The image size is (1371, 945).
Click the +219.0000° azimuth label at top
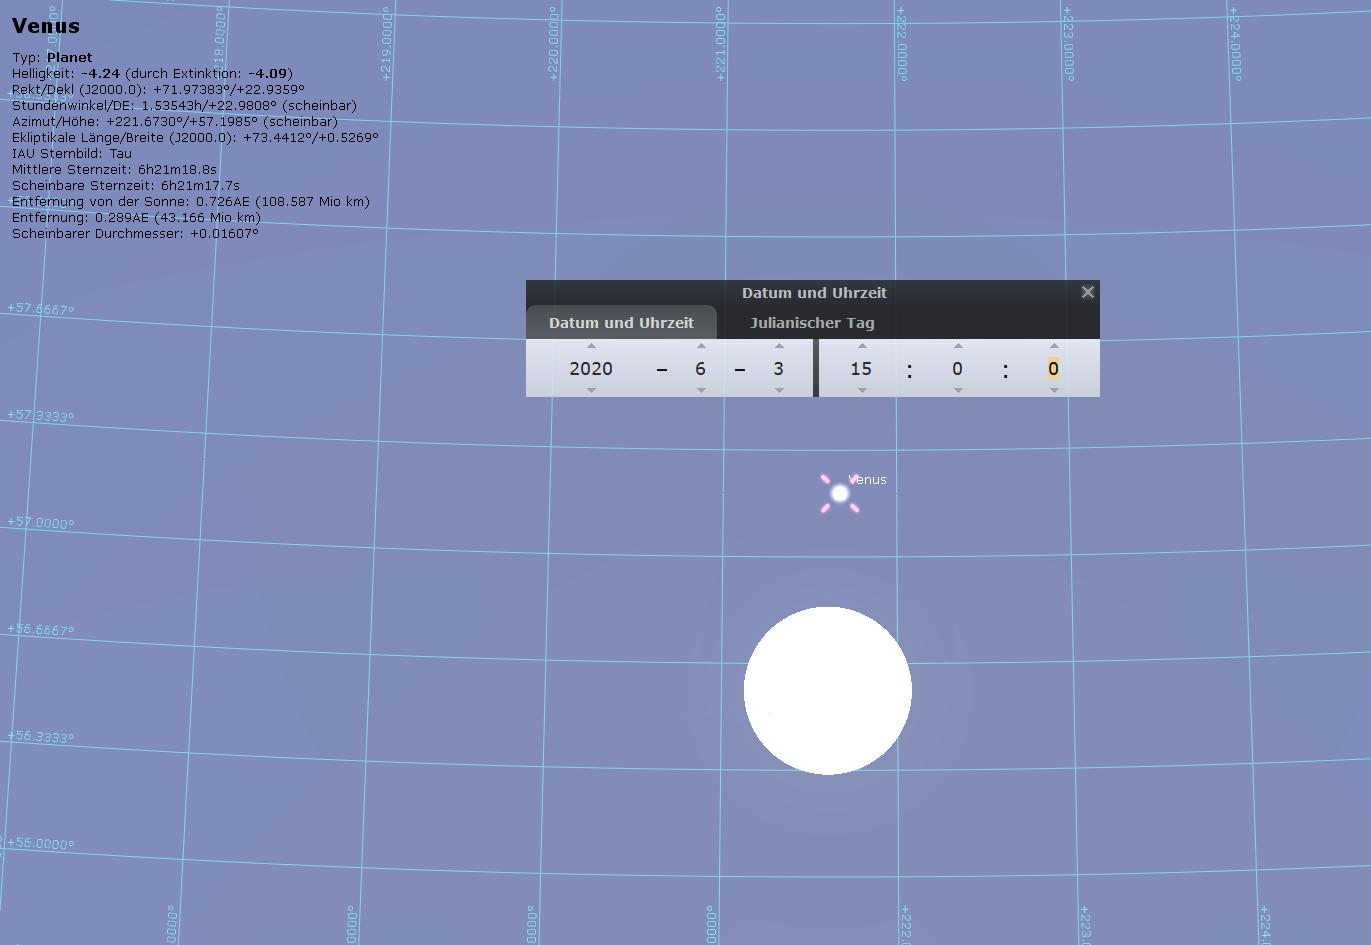pos(387,44)
